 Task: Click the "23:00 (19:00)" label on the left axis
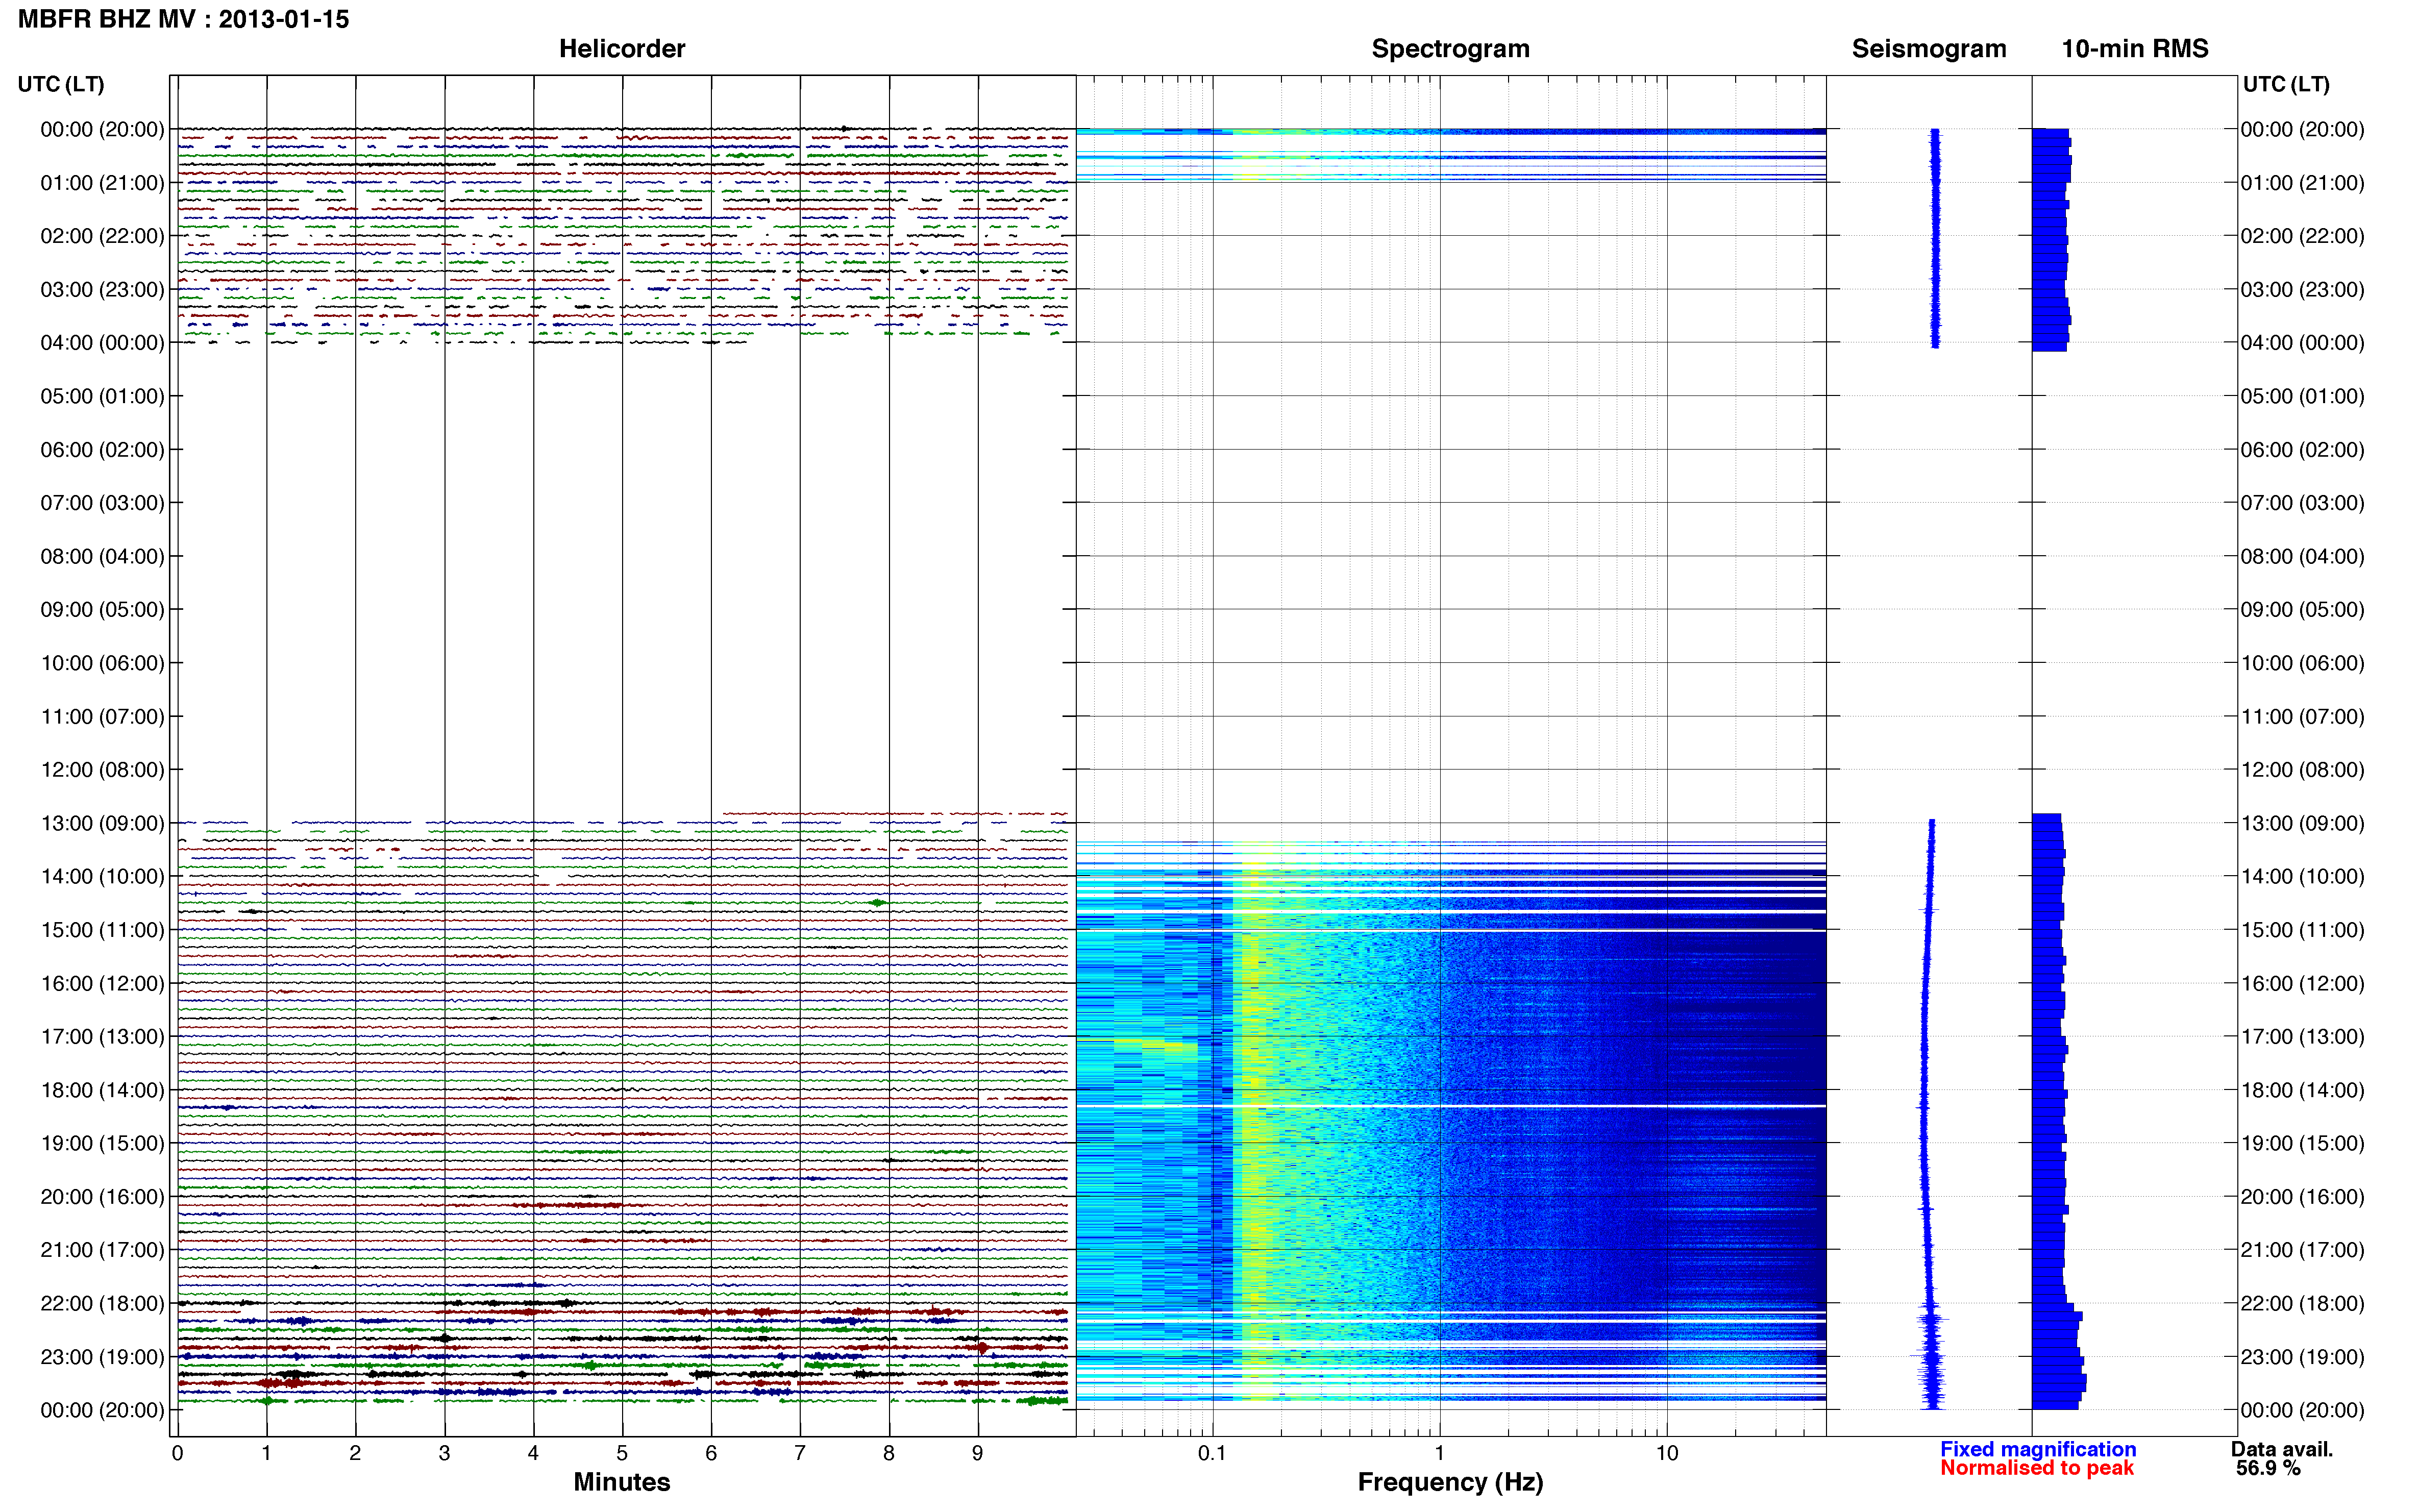pos(102,1357)
